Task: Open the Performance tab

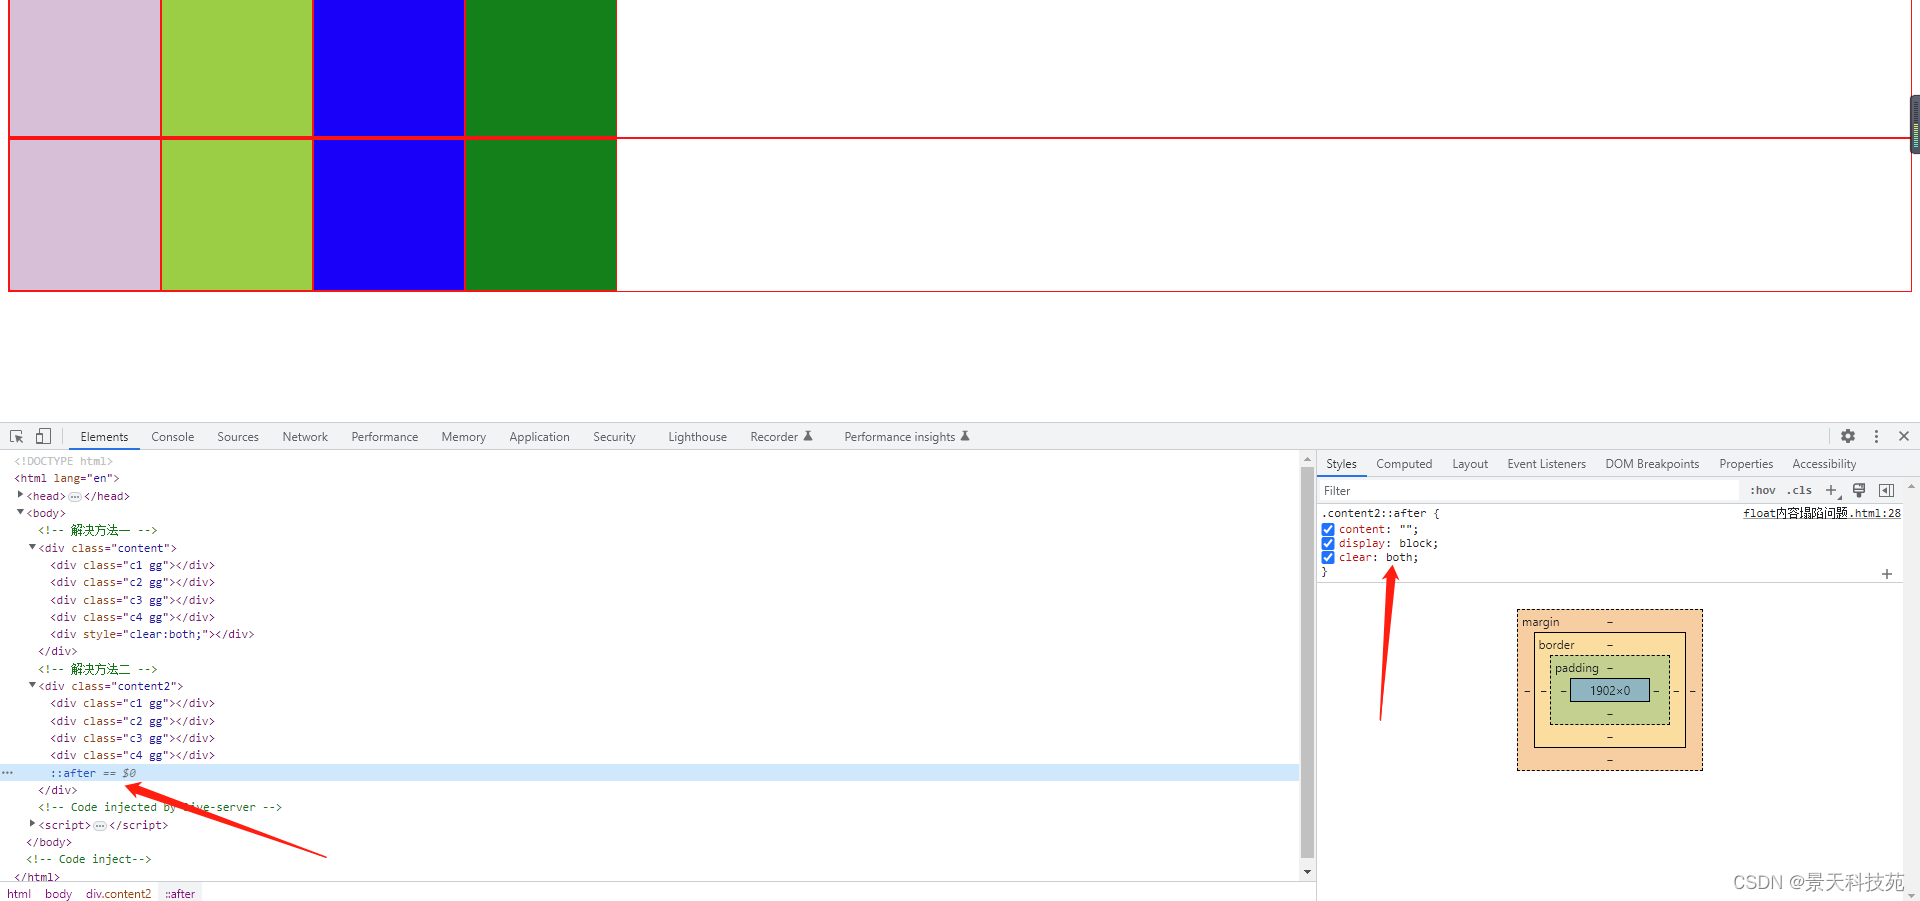Action: point(385,437)
